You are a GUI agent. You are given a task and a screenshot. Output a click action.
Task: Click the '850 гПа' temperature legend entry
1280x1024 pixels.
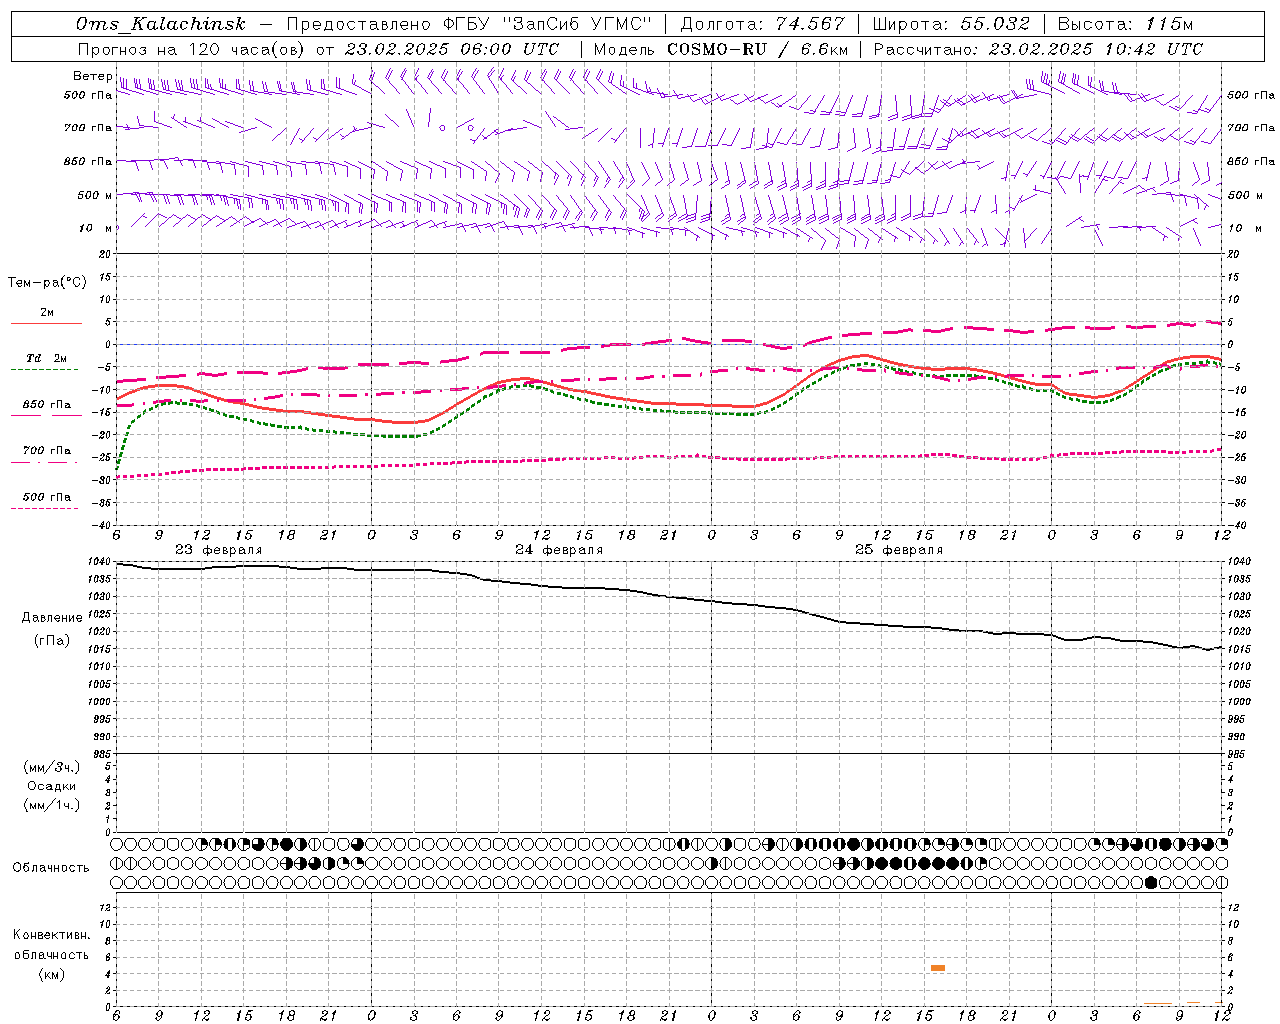click(47, 405)
